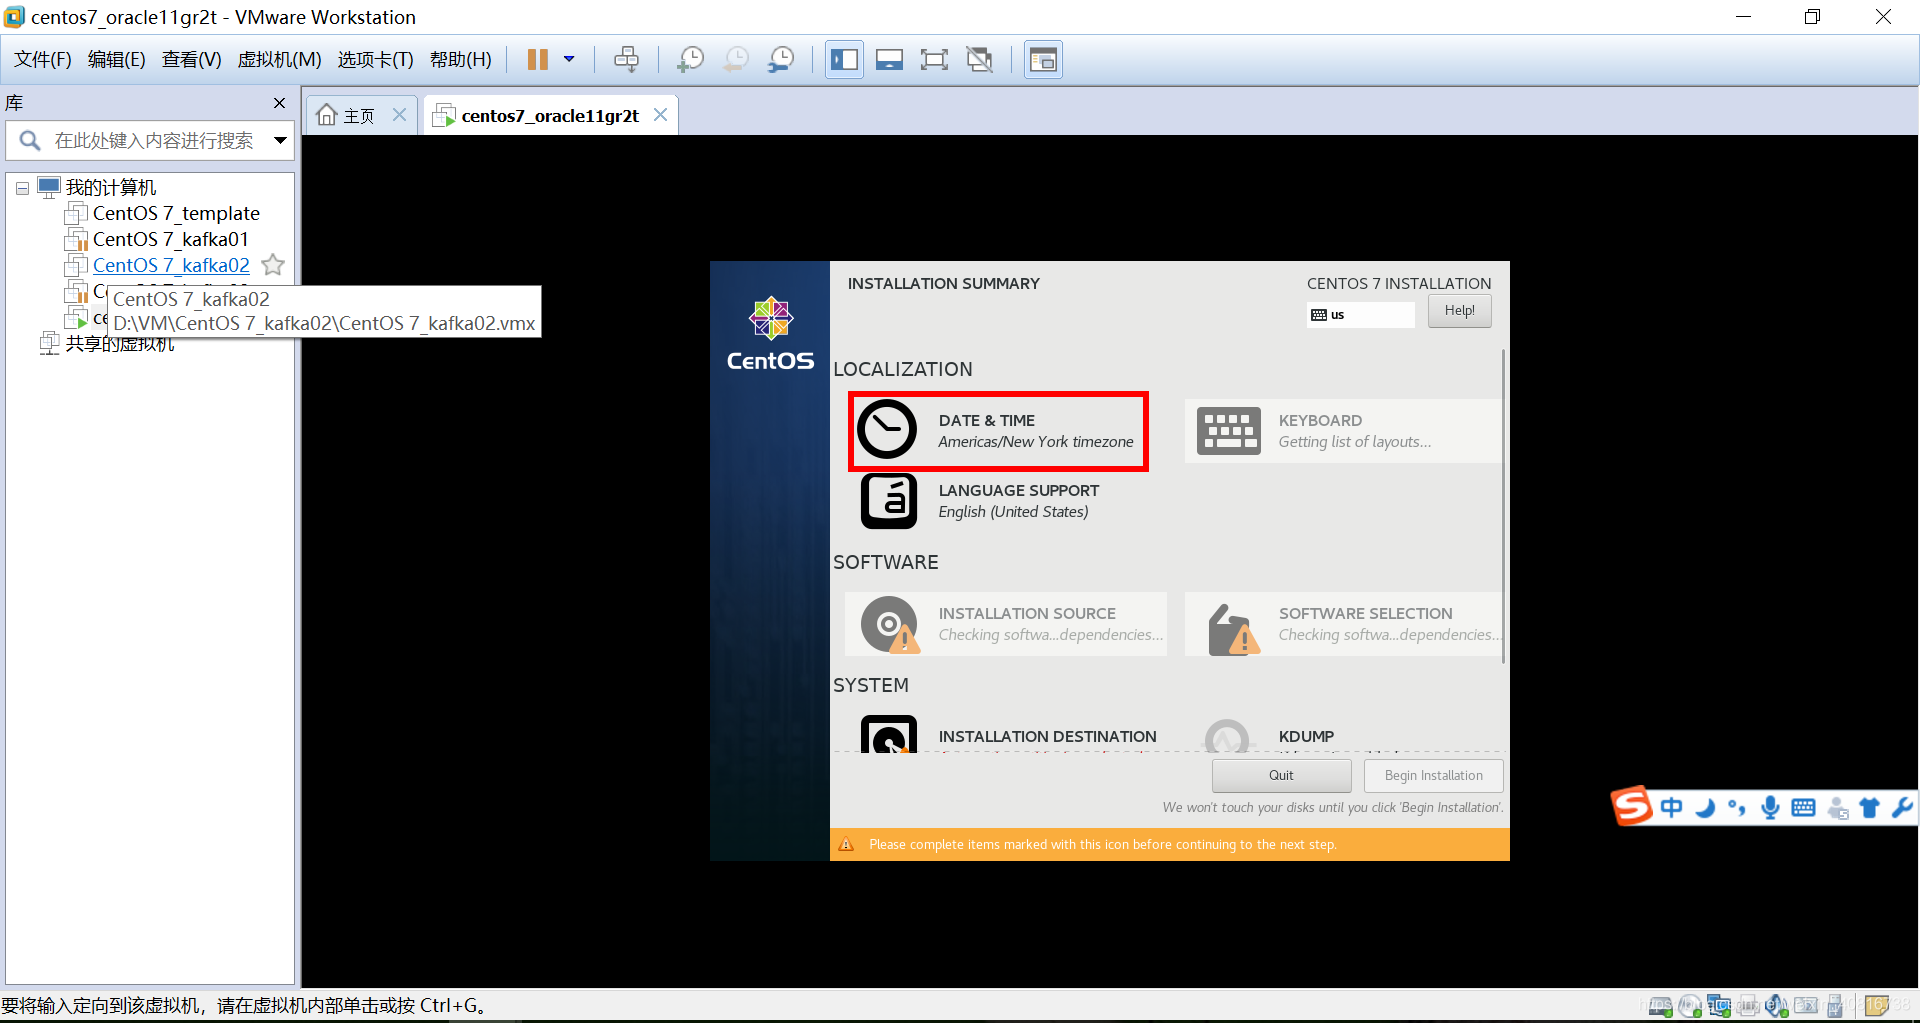Select 共享的虚拟机 in the library
The image size is (1920, 1023).
pyautogui.click(x=119, y=344)
